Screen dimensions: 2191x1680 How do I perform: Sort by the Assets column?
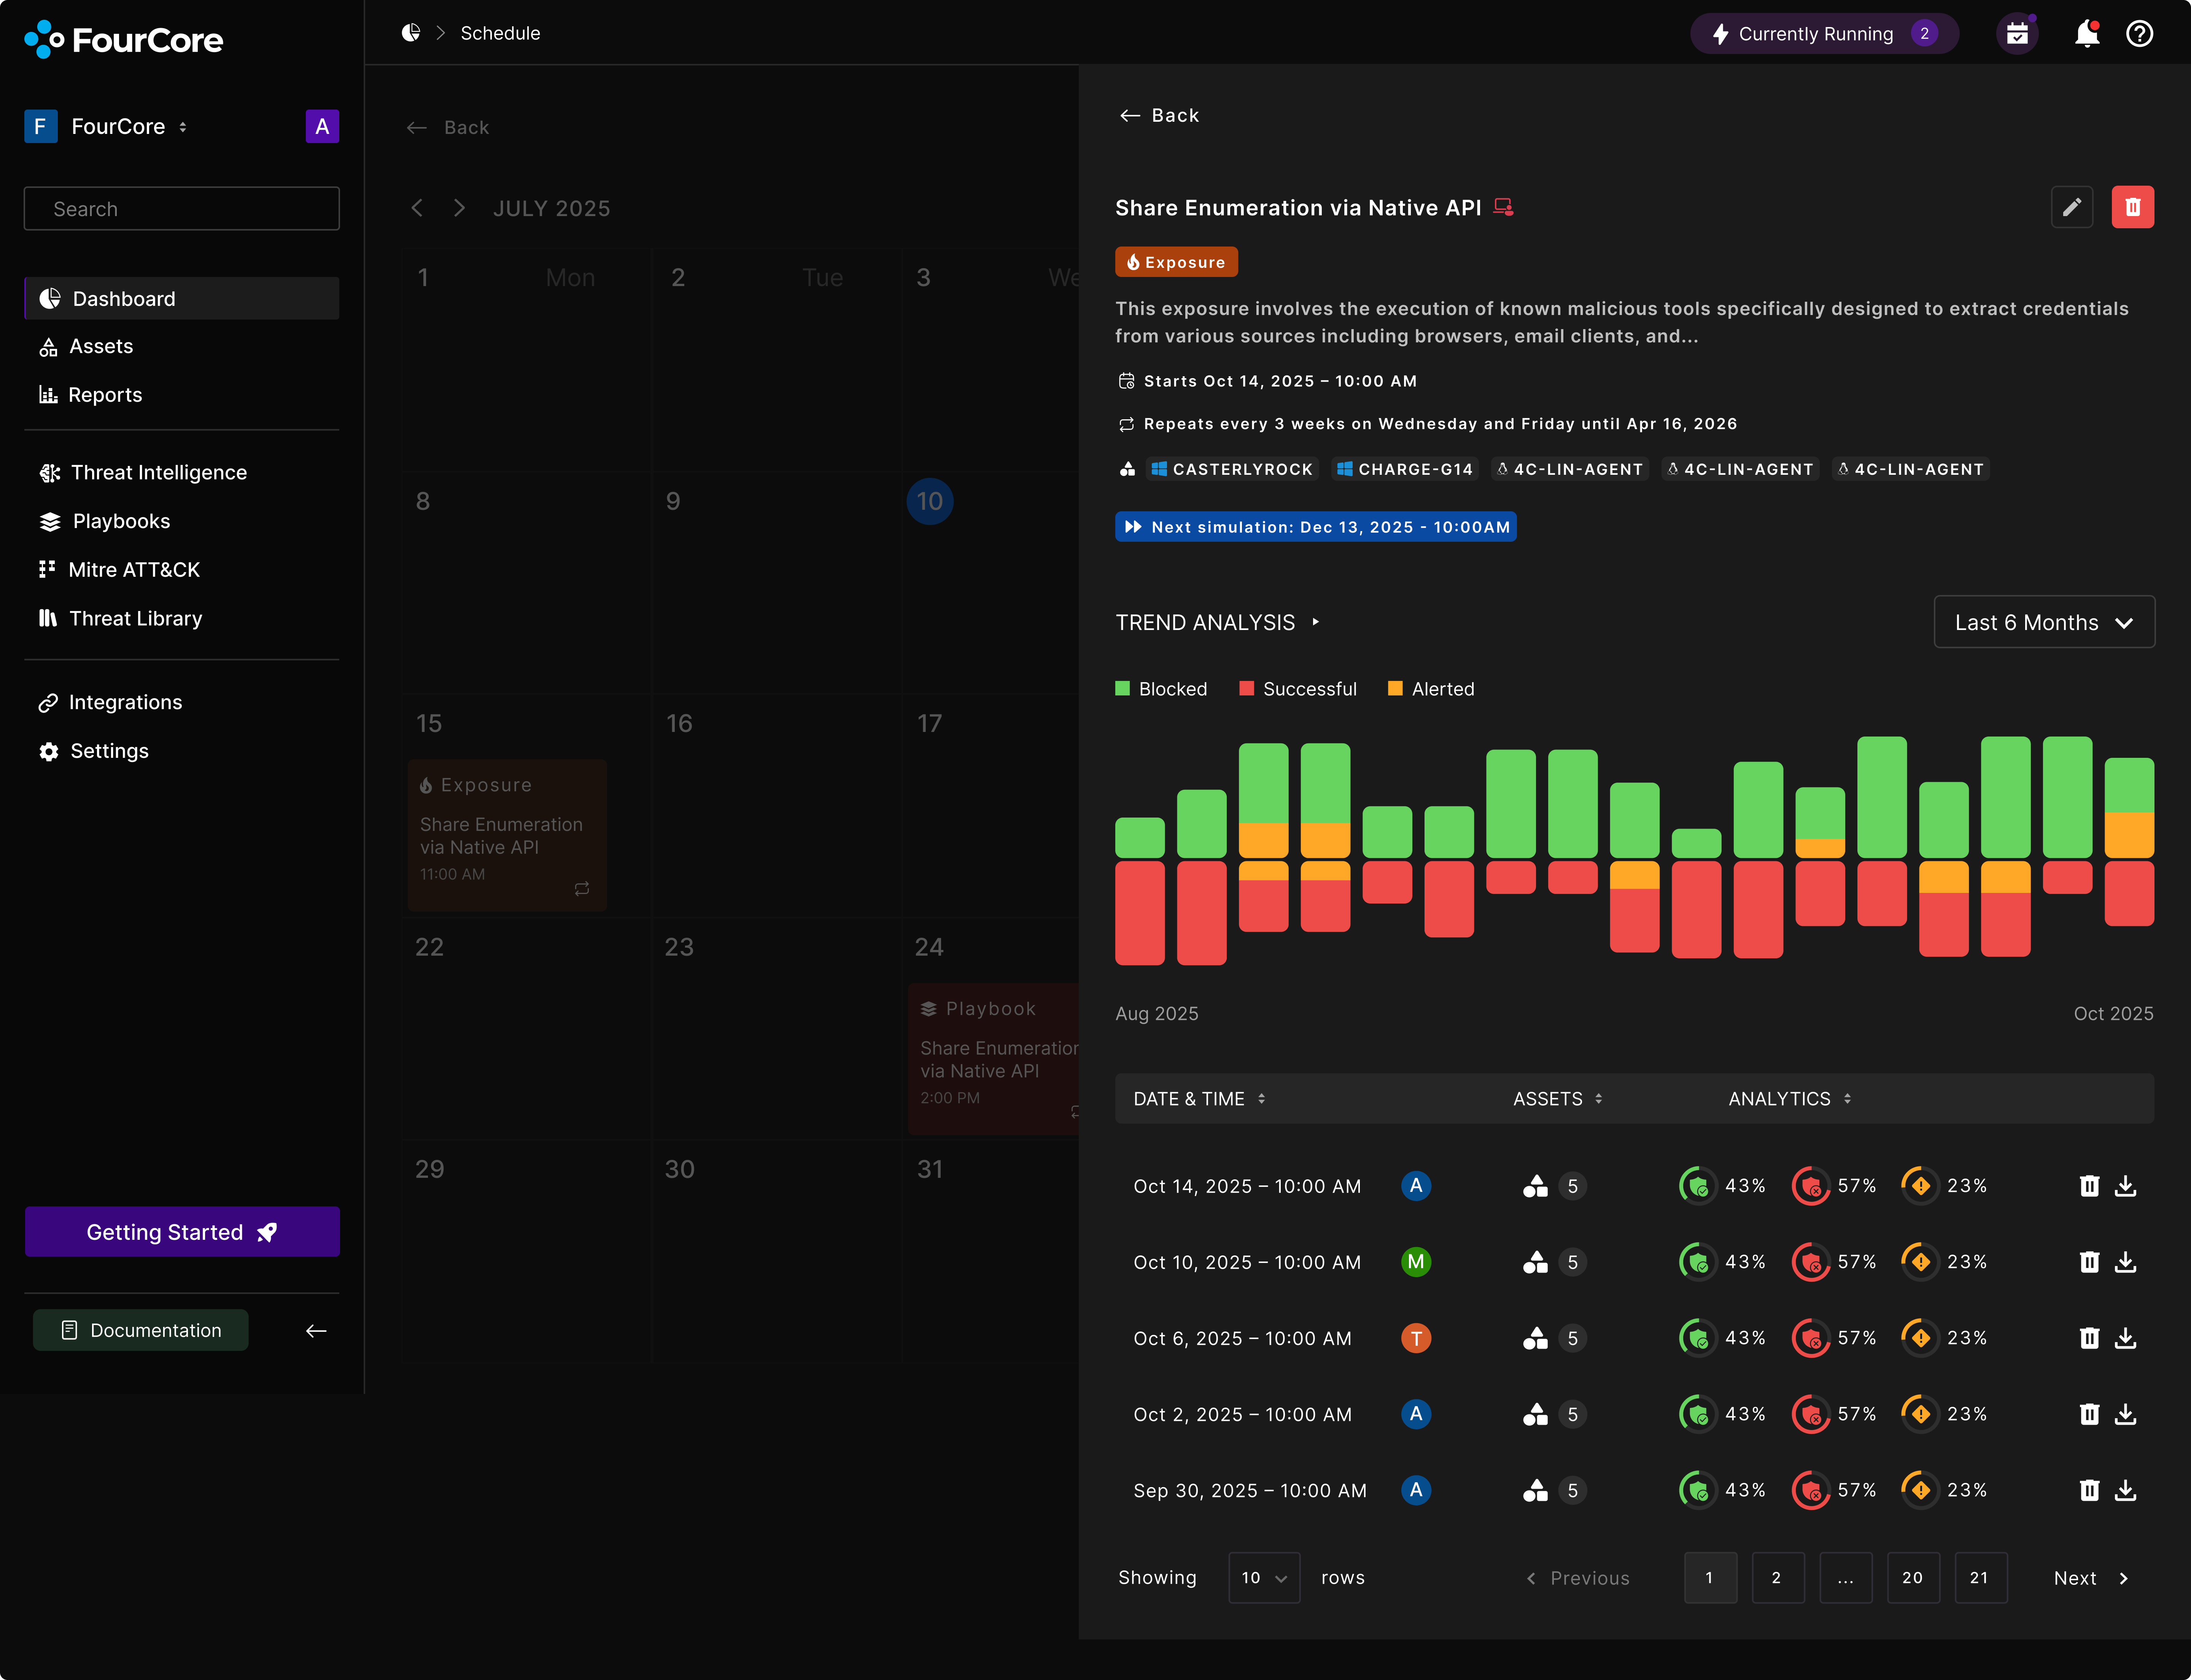1558,1099
